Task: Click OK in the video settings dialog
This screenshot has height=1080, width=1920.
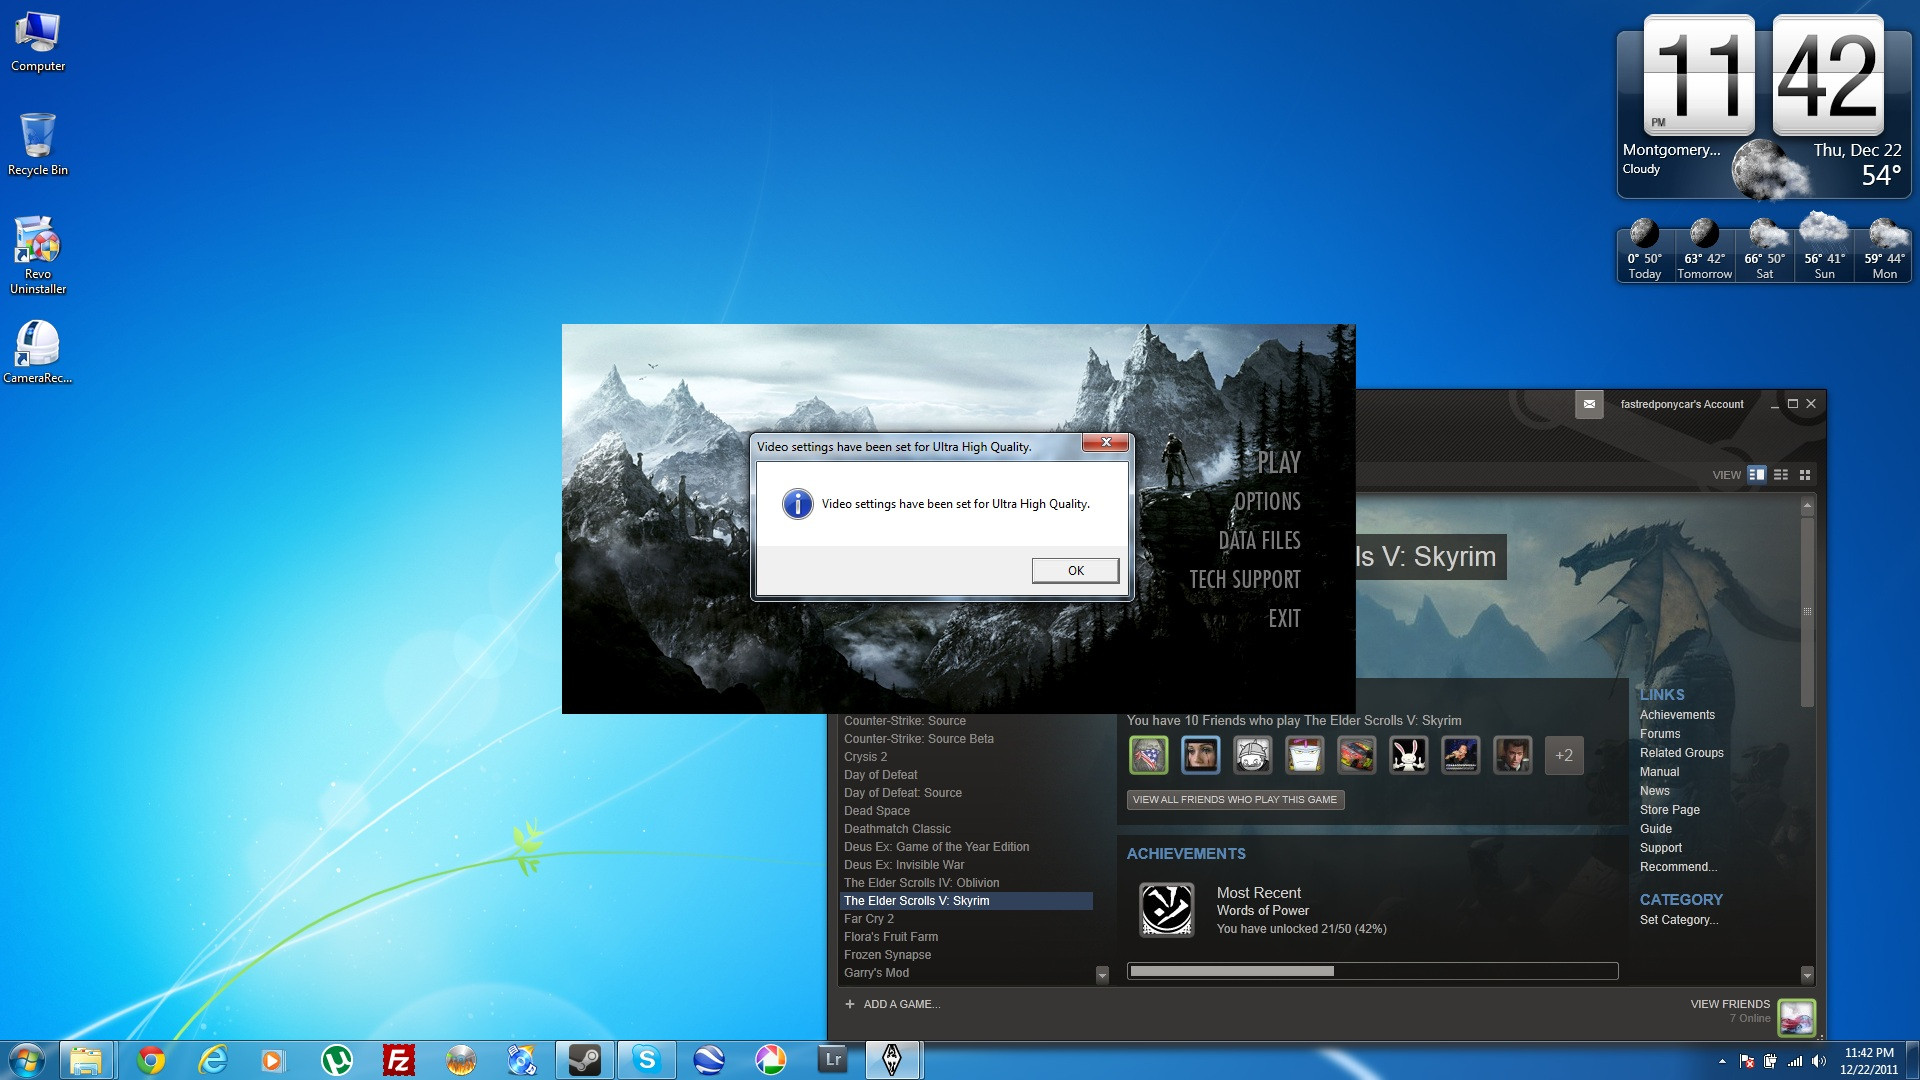Action: (1075, 570)
